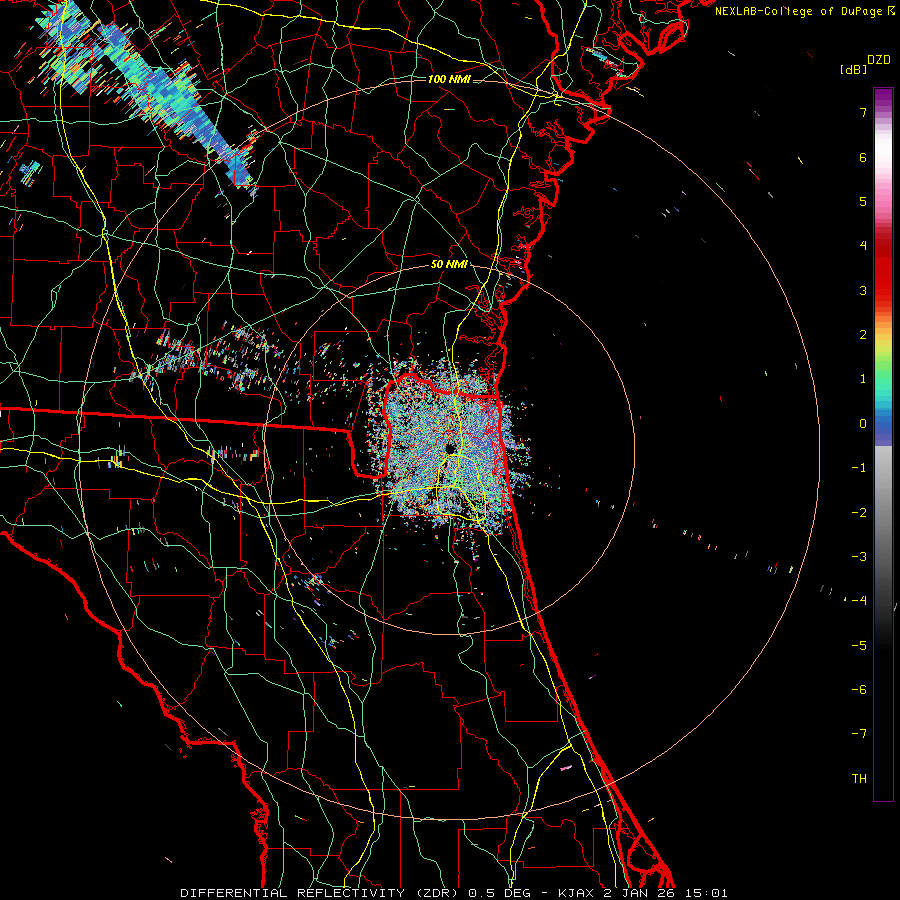Click the 4 value on color scale

[x=863, y=246]
